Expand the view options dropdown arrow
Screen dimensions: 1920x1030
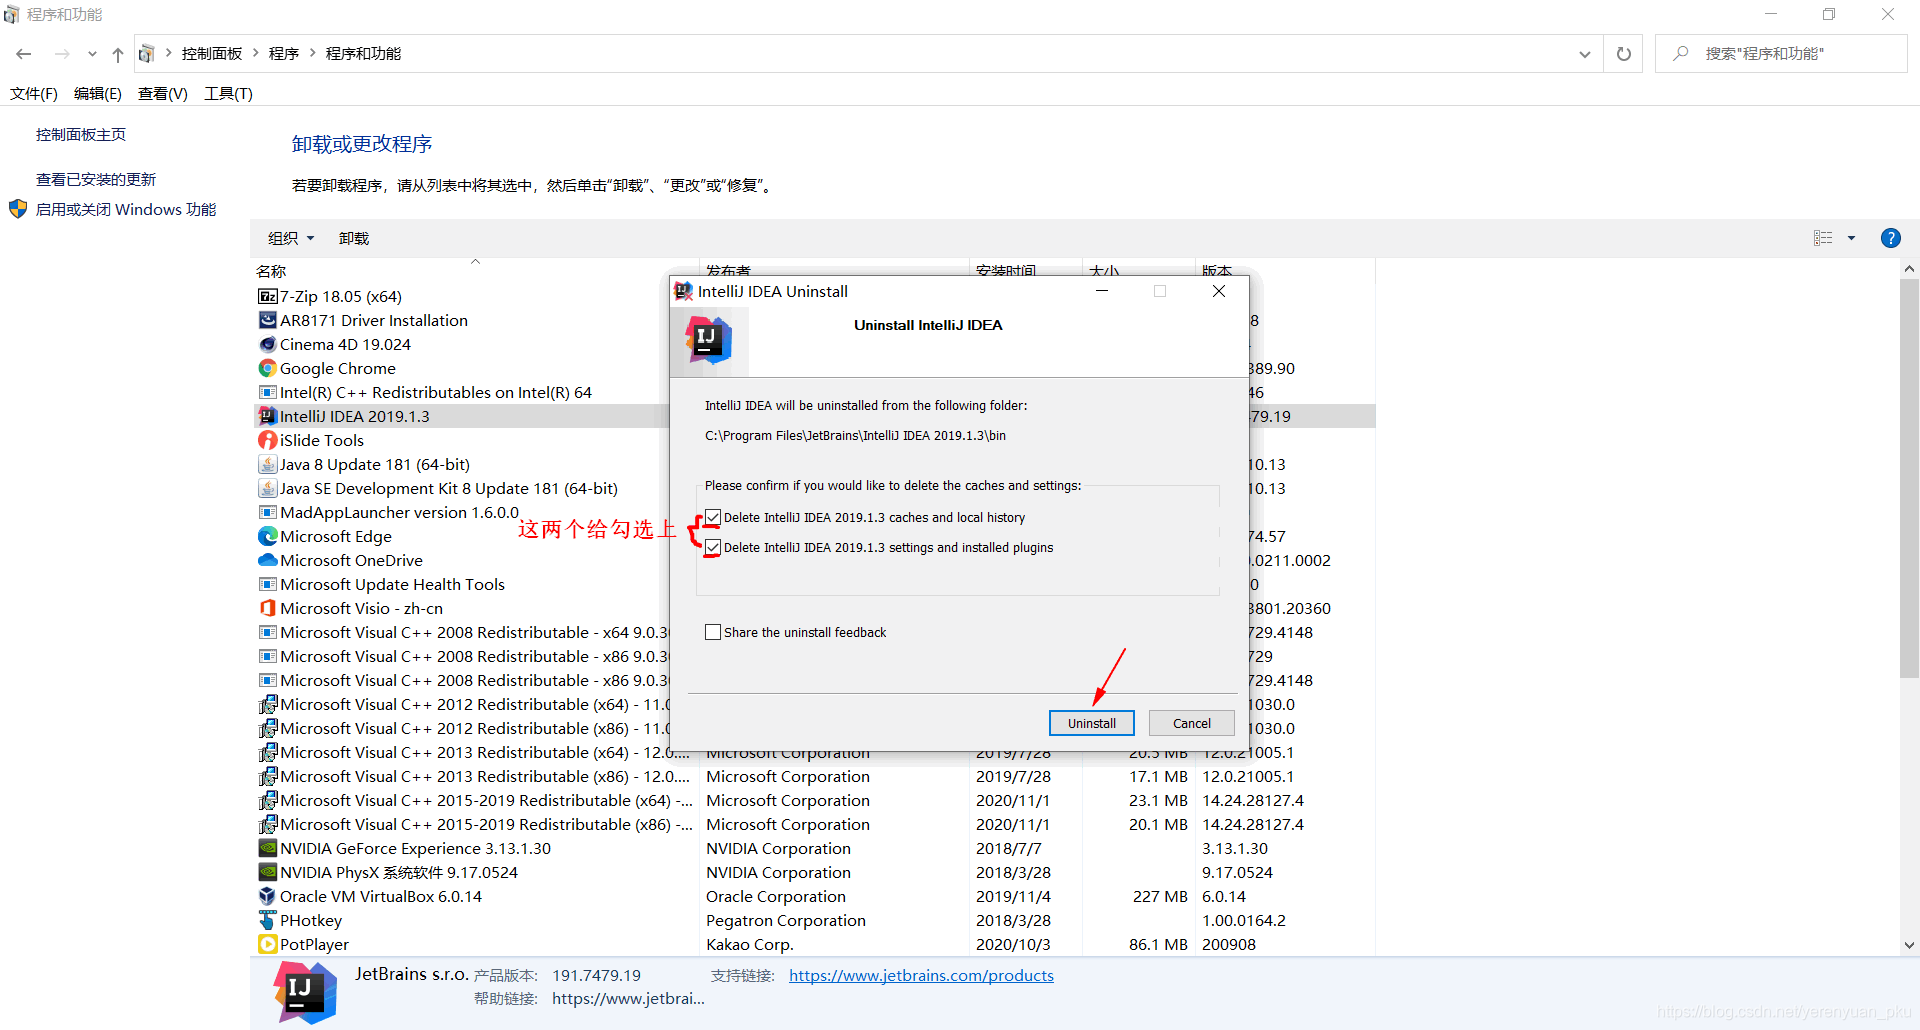coord(1851,238)
